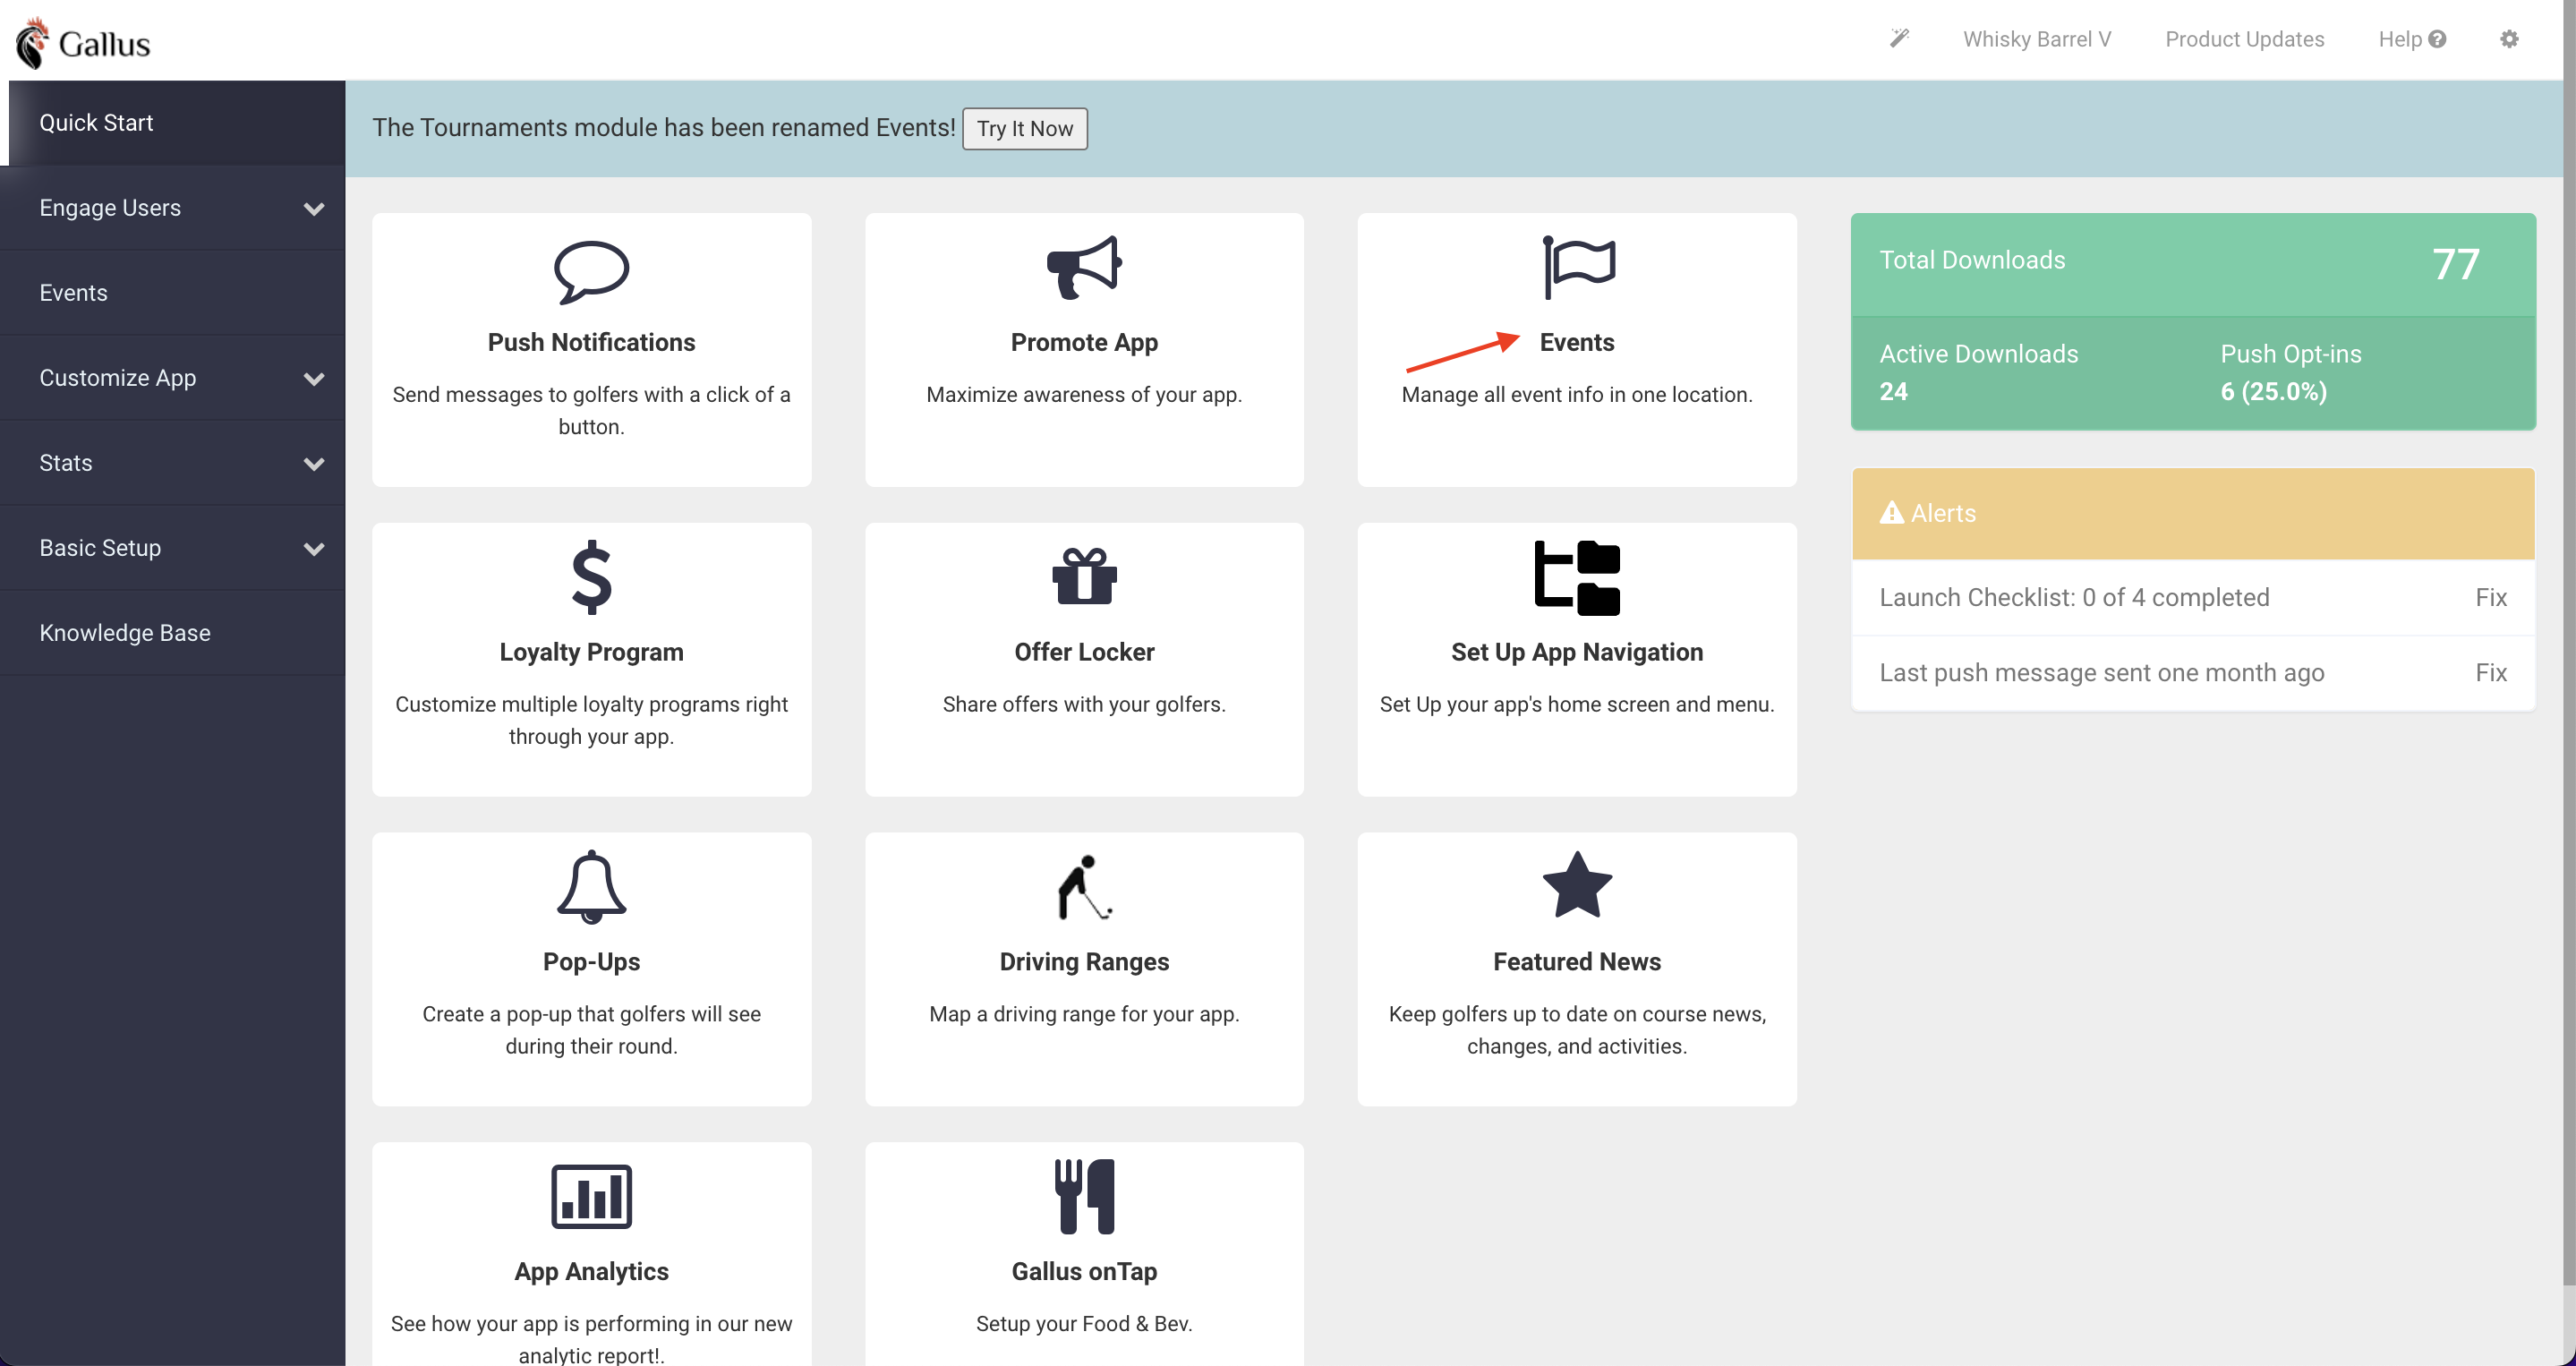This screenshot has height=1366, width=2576.
Task: Expand the Customize App chevron
Action: 314,378
